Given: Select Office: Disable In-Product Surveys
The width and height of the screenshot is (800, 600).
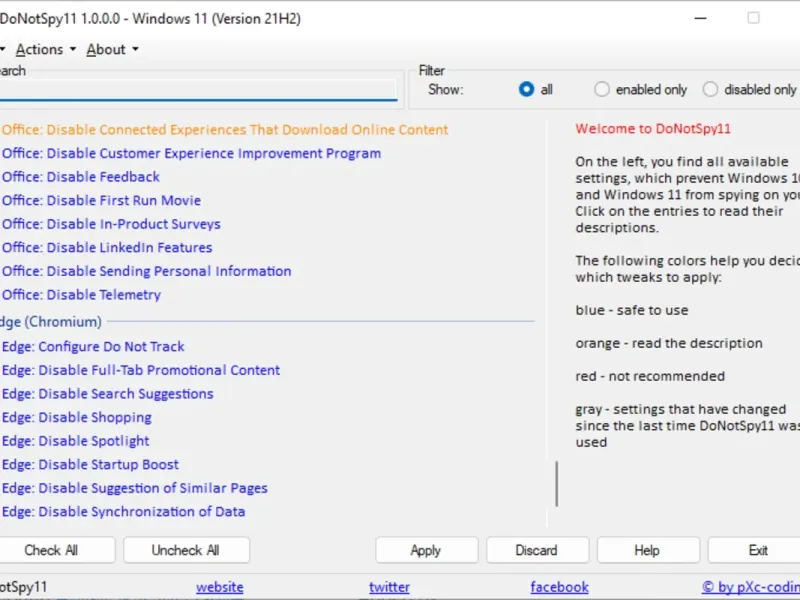Looking at the screenshot, I should (111, 224).
